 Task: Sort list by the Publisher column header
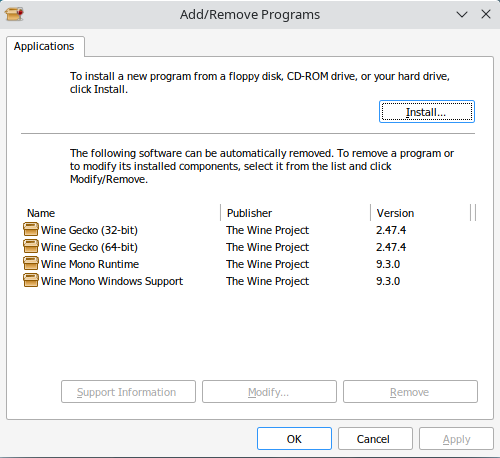(296, 213)
